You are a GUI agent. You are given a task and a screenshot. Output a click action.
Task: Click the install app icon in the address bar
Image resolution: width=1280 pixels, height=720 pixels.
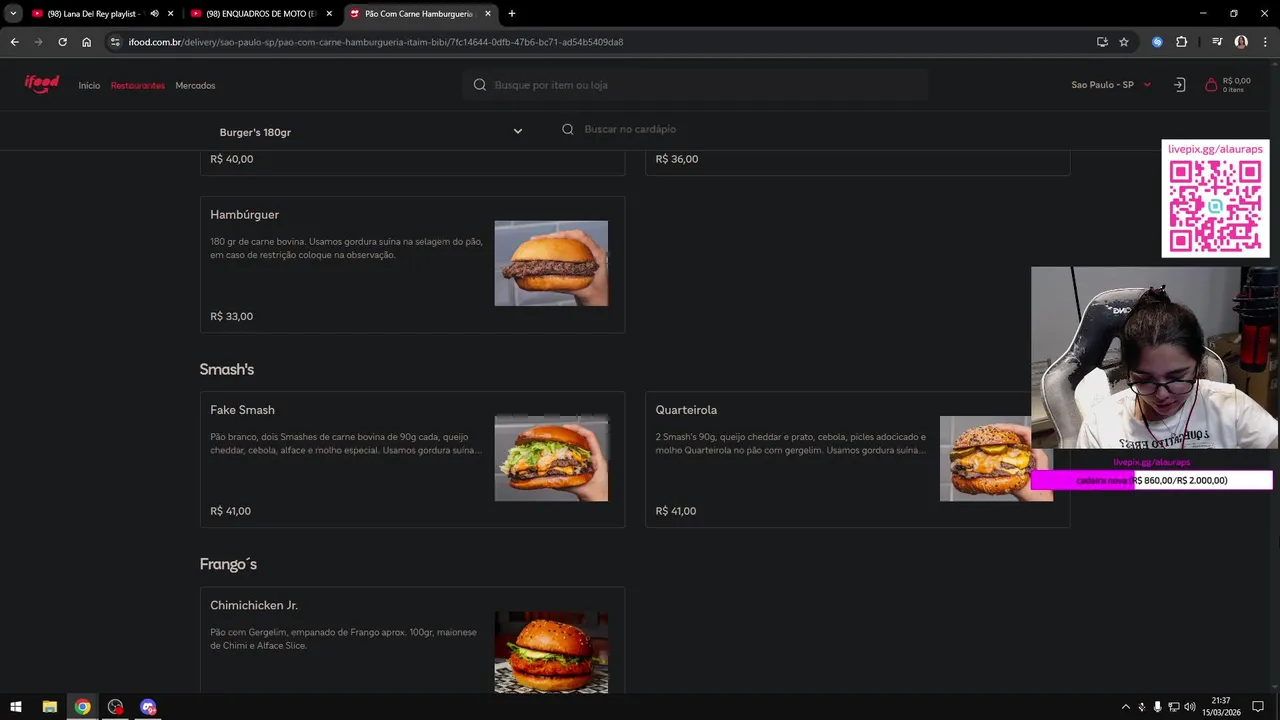(1102, 42)
